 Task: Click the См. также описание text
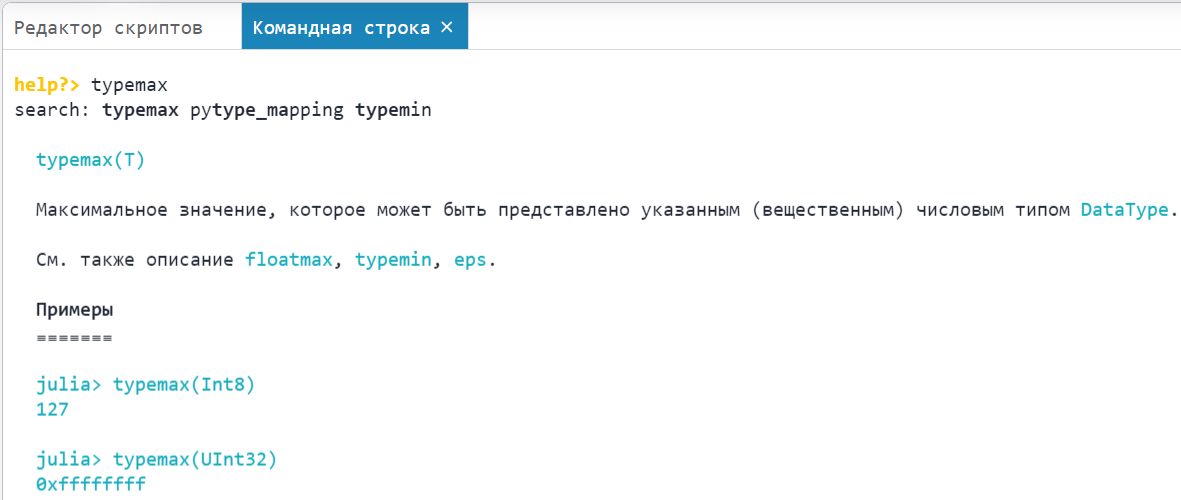(x=135, y=260)
